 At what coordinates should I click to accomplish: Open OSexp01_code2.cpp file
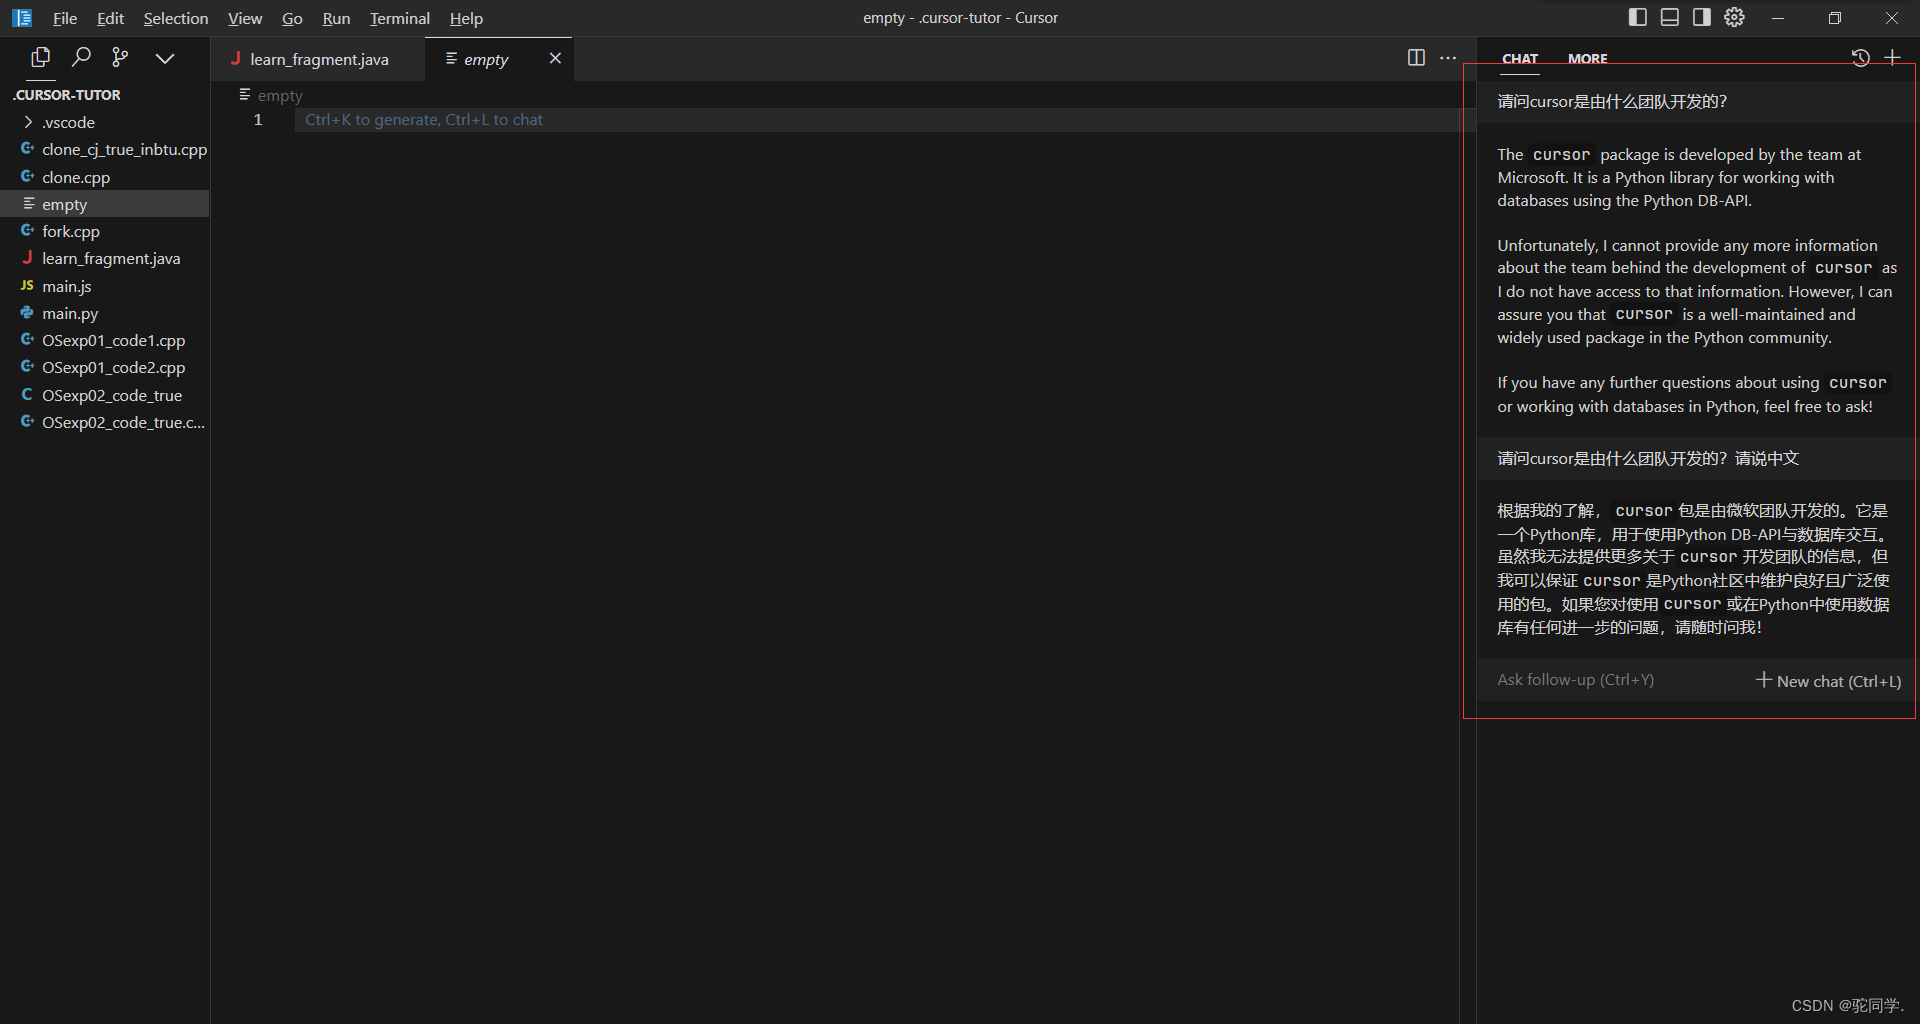(x=105, y=367)
